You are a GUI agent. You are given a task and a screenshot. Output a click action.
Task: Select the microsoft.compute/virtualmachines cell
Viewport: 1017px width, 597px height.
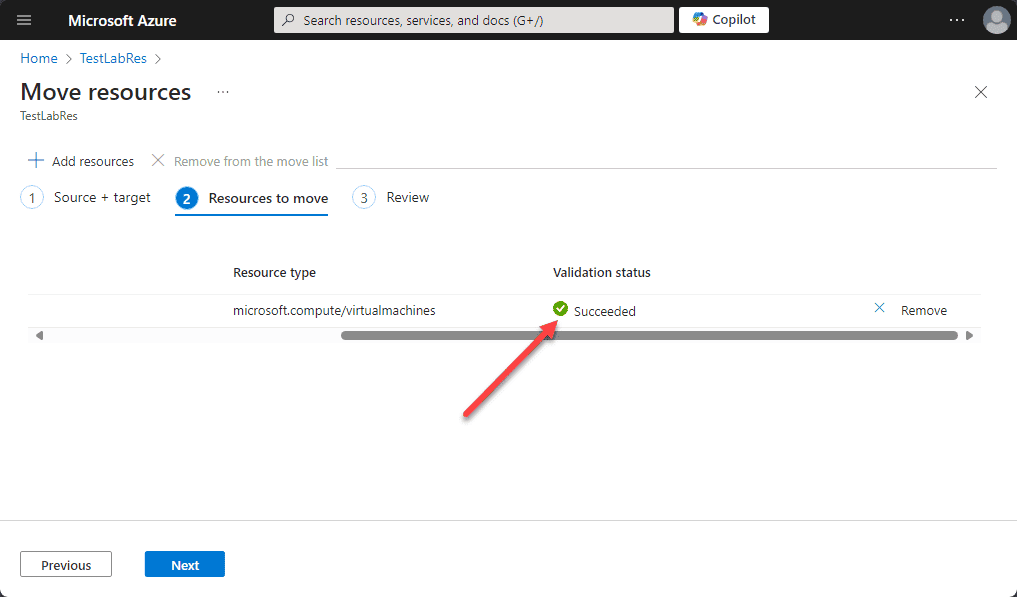click(x=334, y=311)
